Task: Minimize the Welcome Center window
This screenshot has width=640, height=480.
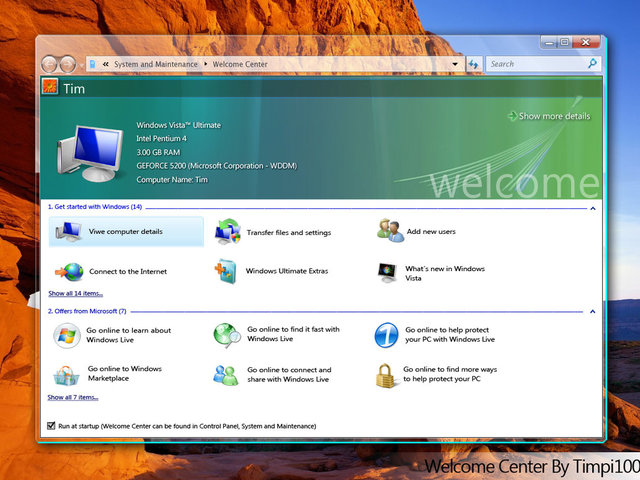Action: pyautogui.click(x=549, y=42)
